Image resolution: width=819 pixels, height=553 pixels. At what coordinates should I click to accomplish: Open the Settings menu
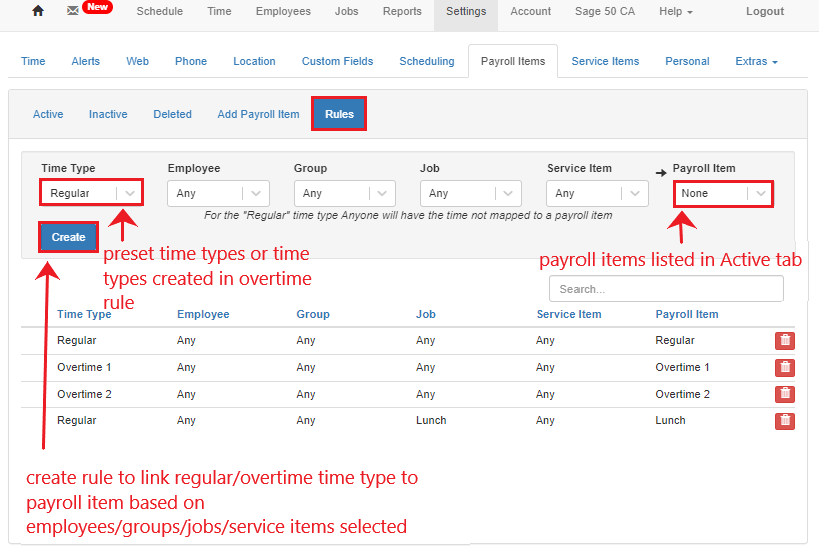click(x=466, y=11)
